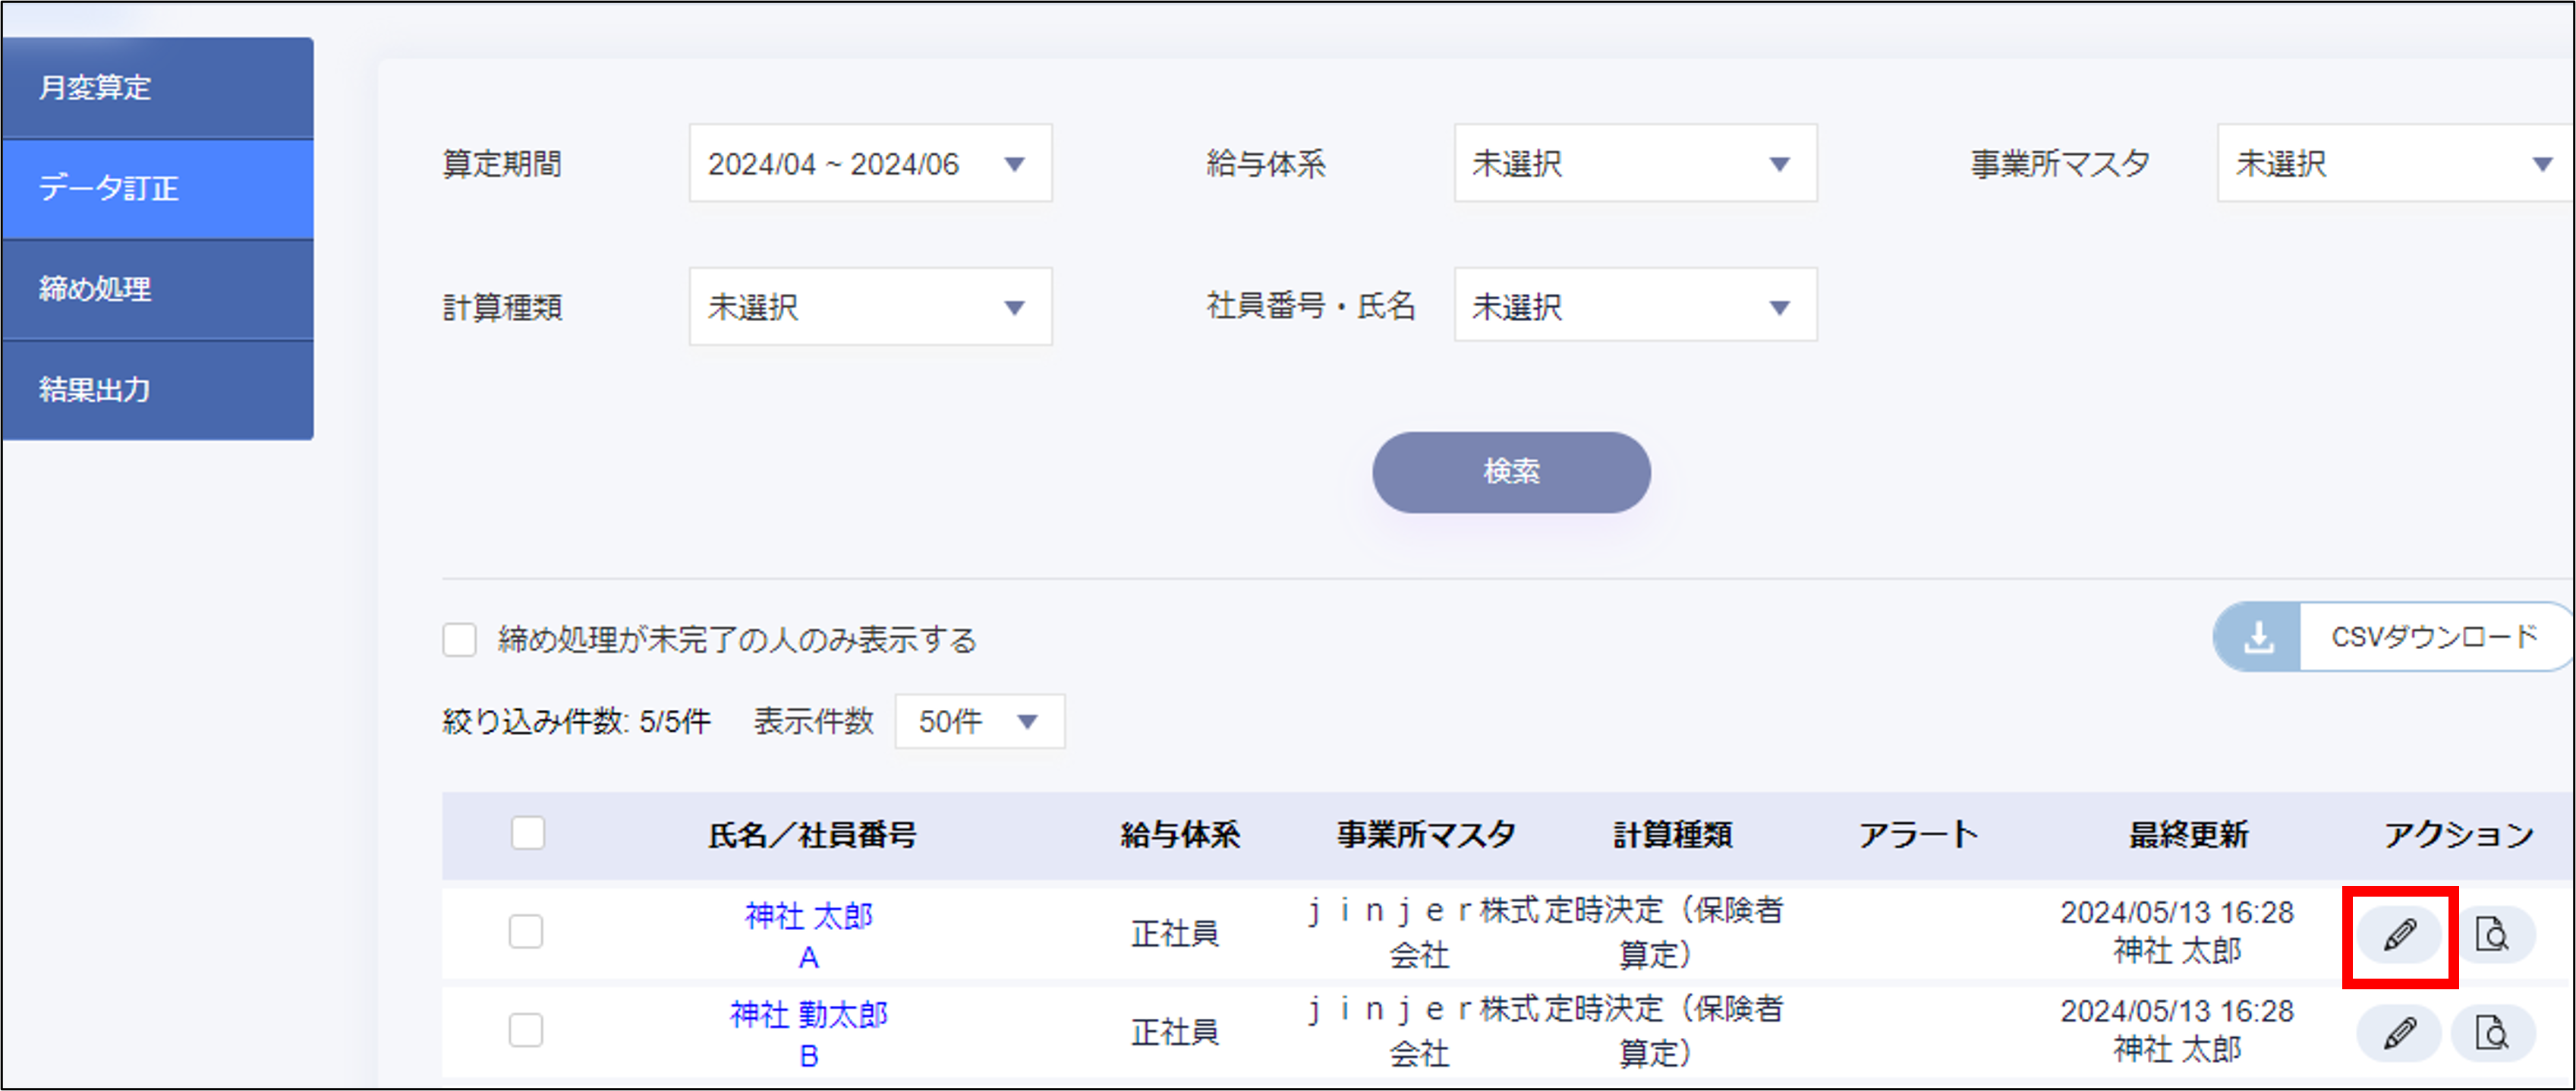Enable the 締め処理が未完了の人のみ表示する checkbox
This screenshot has height=1091, width=2576.
click(459, 640)
